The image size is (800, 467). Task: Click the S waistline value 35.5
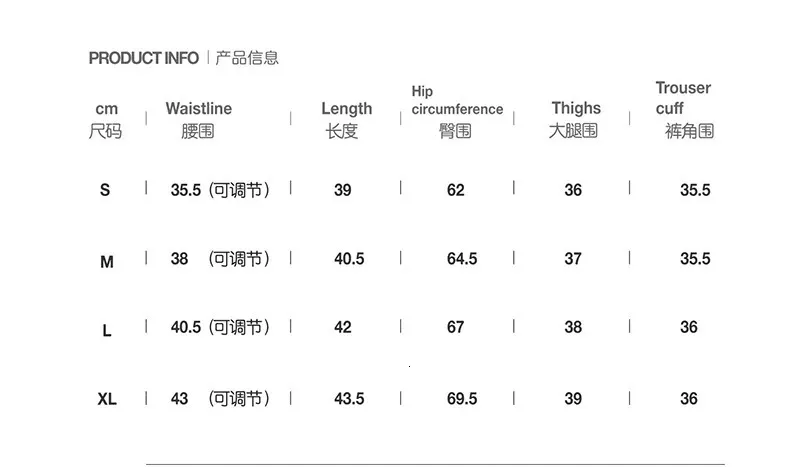click(186, 190)
